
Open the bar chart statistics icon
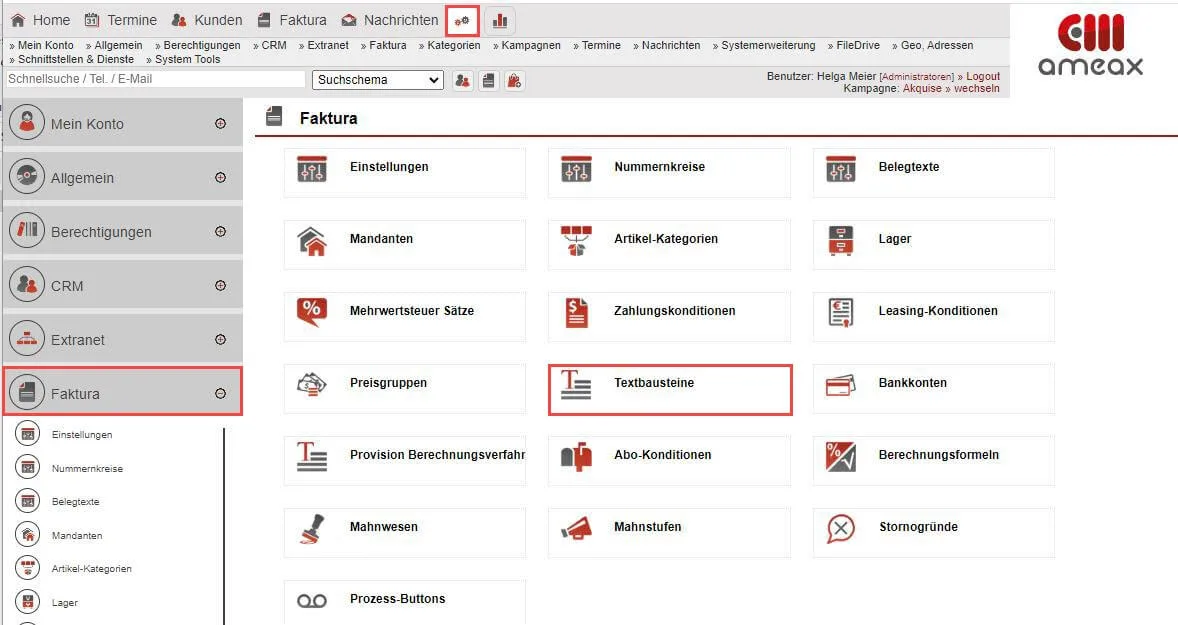click(x=500, y=20)
